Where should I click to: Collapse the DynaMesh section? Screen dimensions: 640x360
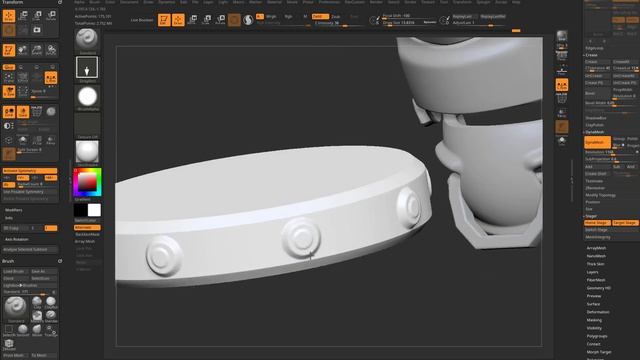click(594, 132)
